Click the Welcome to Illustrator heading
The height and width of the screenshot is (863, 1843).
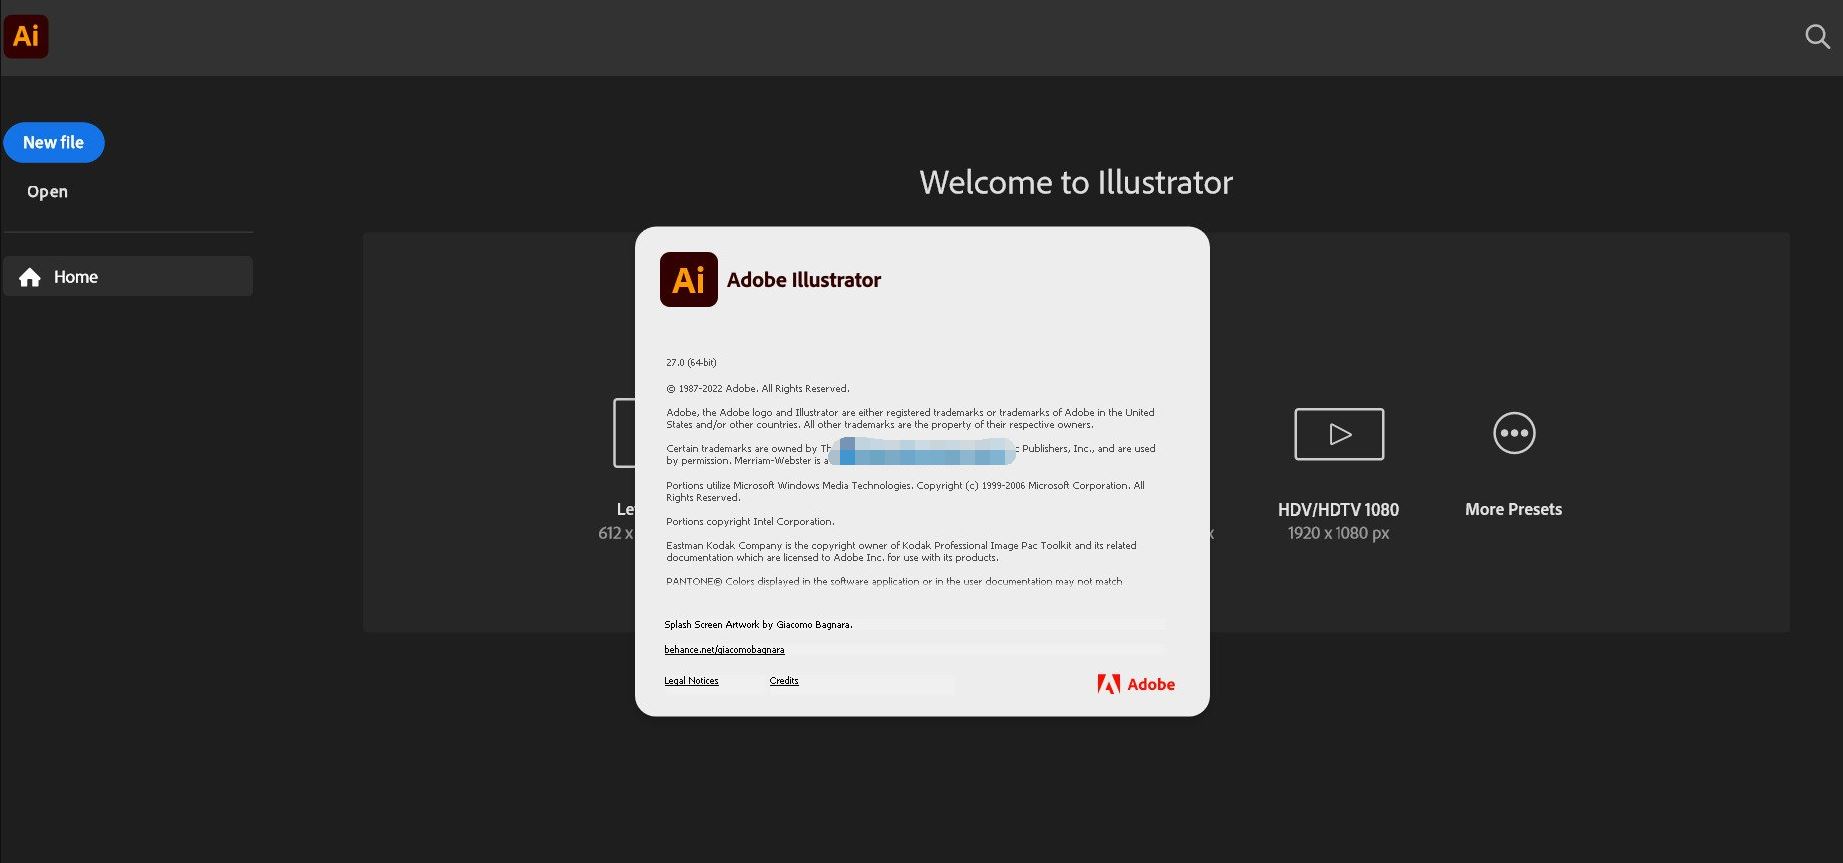pyautogui.click(x=1075, y=183)
